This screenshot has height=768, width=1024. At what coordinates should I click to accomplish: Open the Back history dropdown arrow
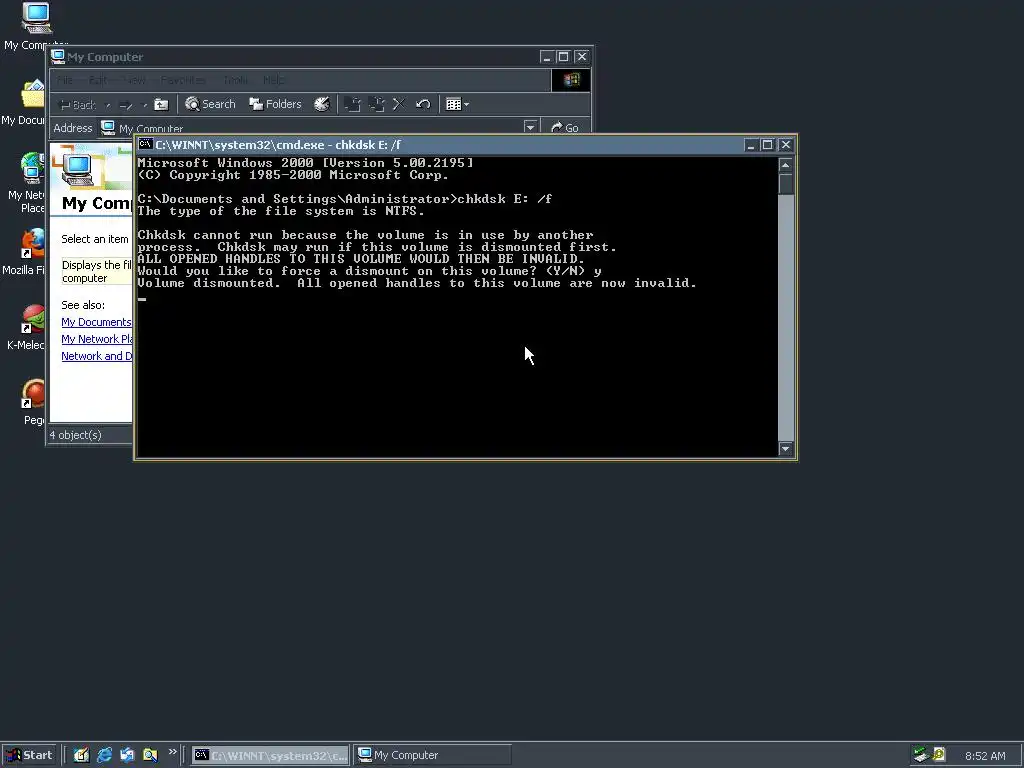point(108,104)
